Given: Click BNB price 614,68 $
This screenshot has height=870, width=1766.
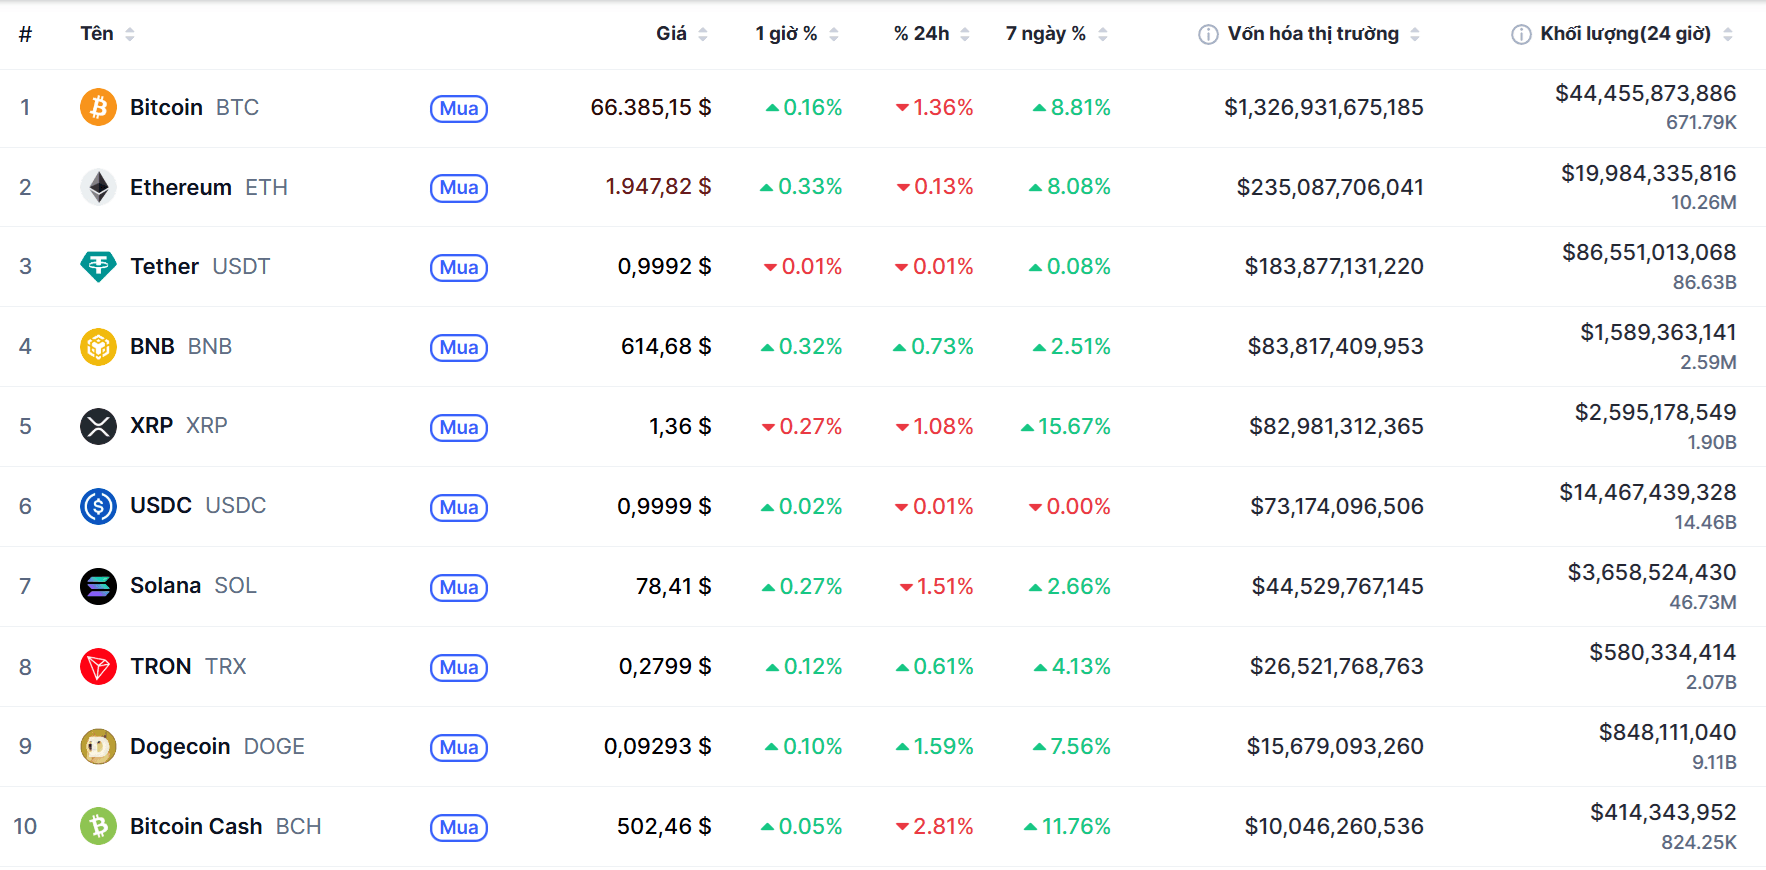Looking at the screenshot, I should [x=666, y=346].
